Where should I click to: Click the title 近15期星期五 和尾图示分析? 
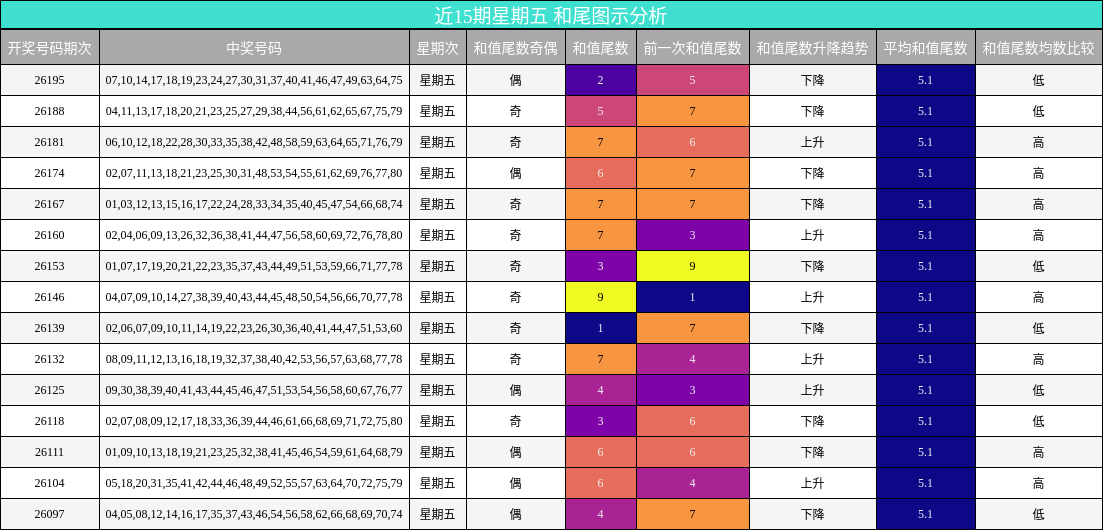click(551, 15)
